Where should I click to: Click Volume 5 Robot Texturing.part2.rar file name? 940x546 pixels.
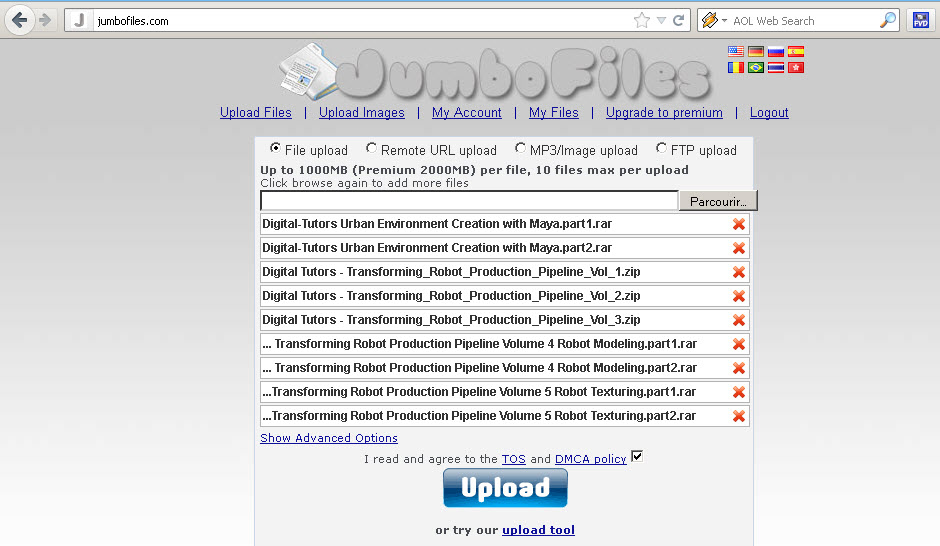click(479, 416)
